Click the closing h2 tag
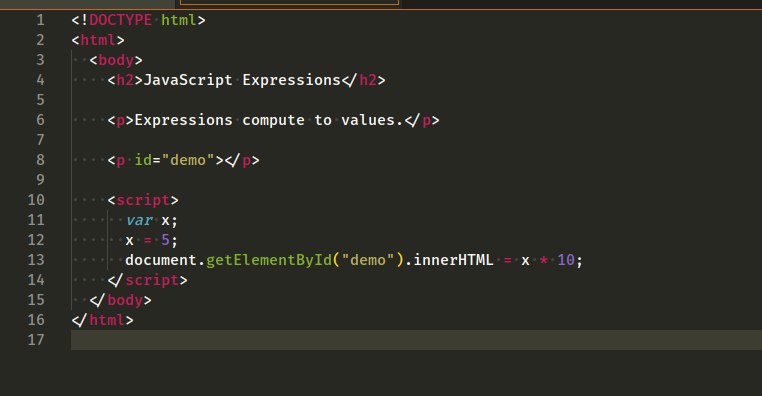The width and height of the screenshot is (762, 396). (x=364, y=80)
